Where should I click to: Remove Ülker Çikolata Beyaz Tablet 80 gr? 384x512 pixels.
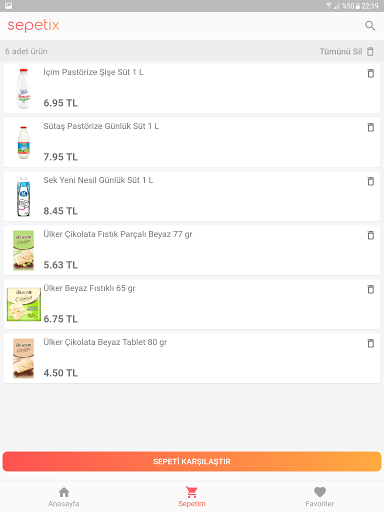(371, 343)
